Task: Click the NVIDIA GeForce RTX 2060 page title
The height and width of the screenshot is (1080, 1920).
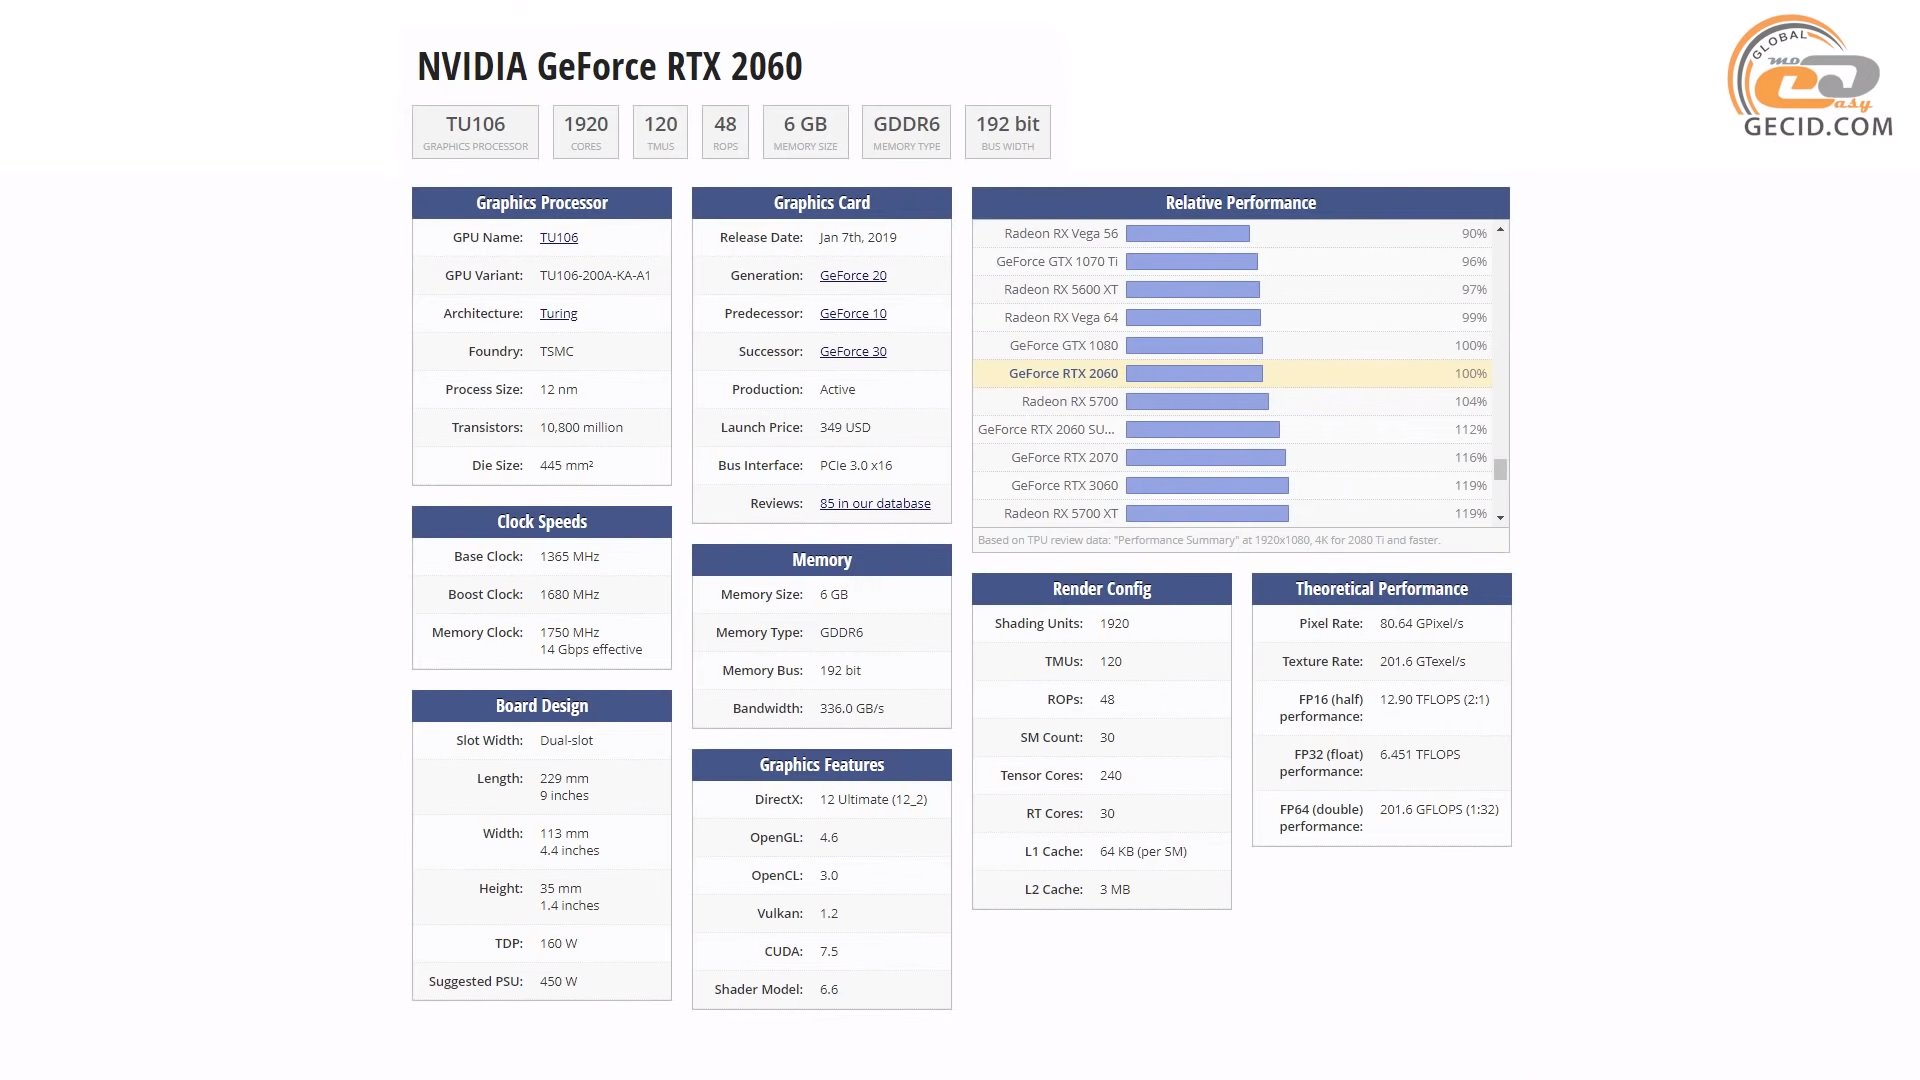Action: click(609, 66)
